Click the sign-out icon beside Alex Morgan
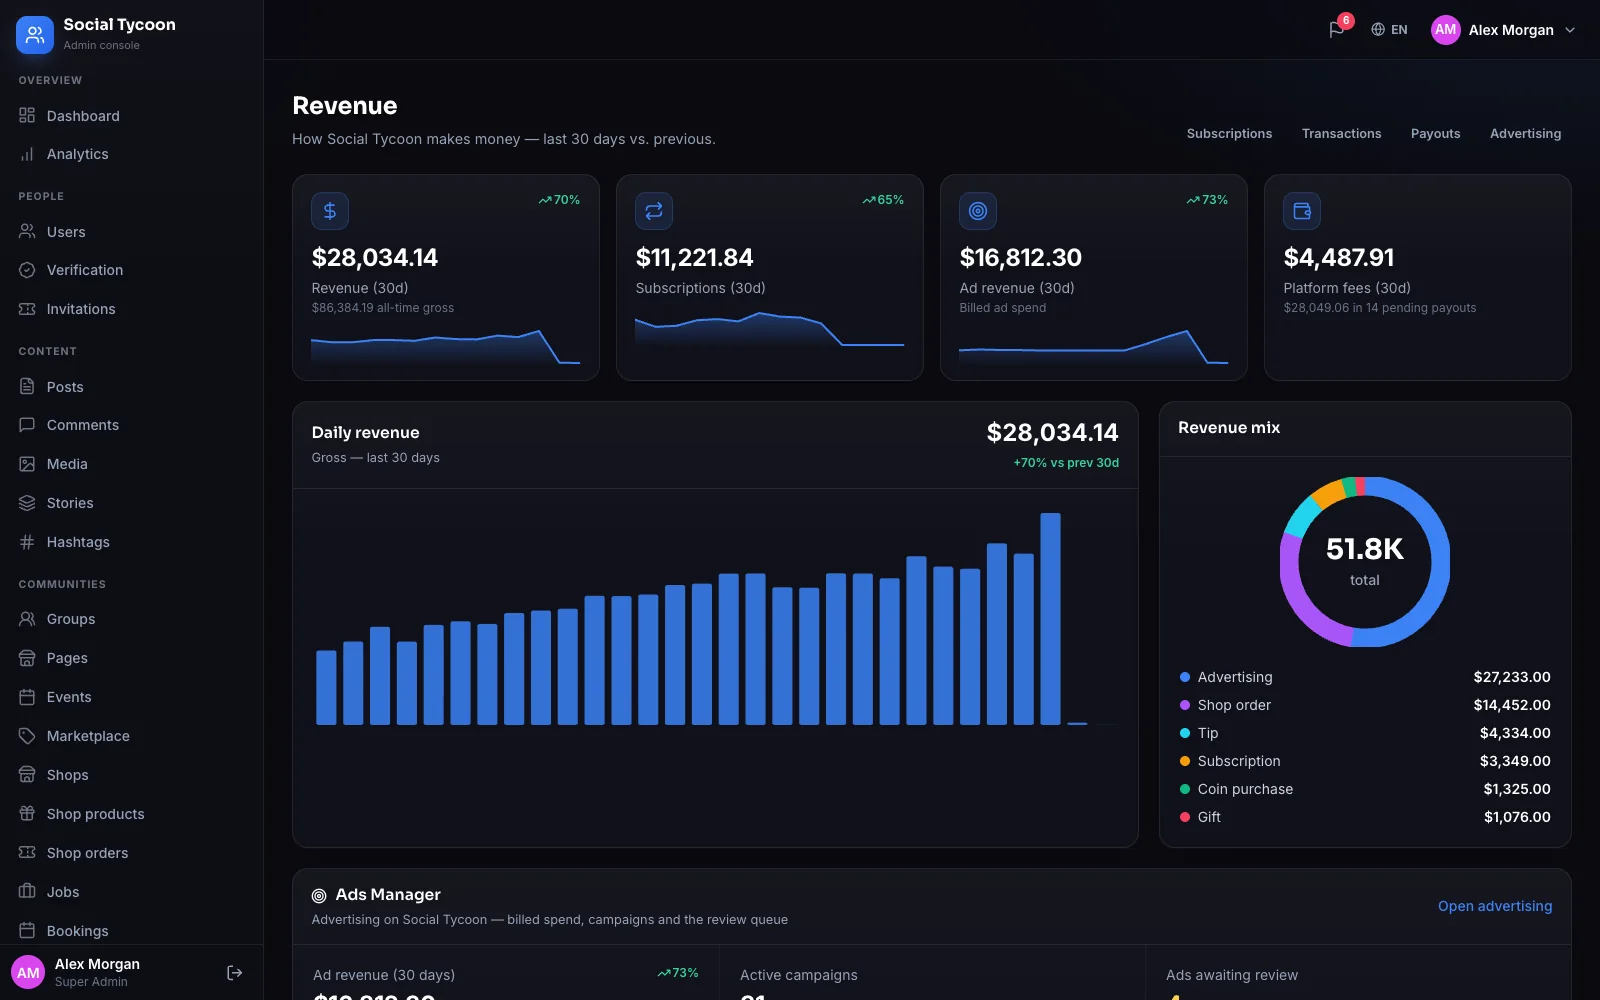Image resolution: width=1600 pixels, height=1000 pixels. coord(235,973)
